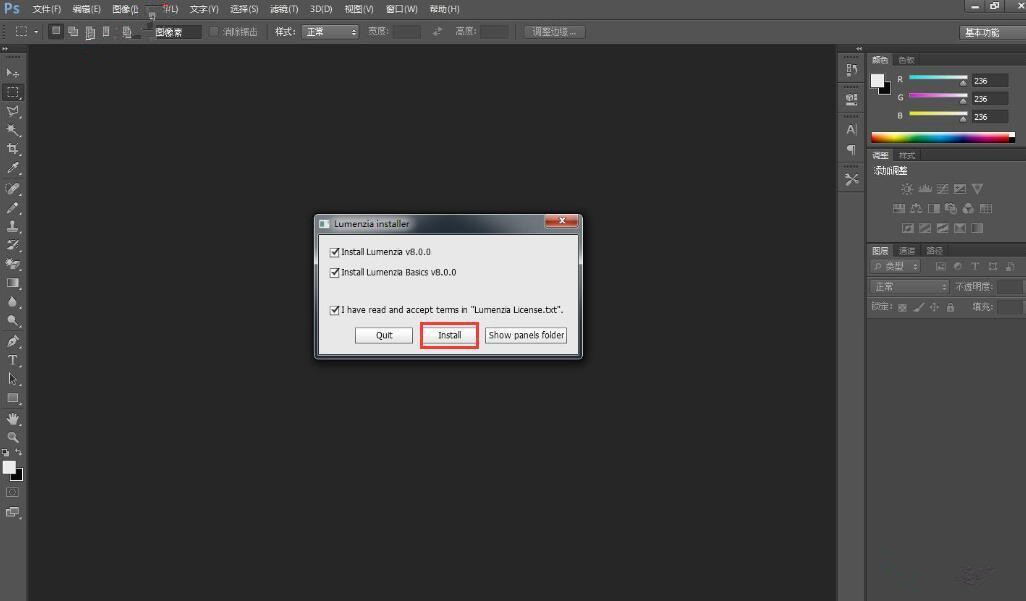
Task: Select the Lasso tool
Action: pos(12,111)
